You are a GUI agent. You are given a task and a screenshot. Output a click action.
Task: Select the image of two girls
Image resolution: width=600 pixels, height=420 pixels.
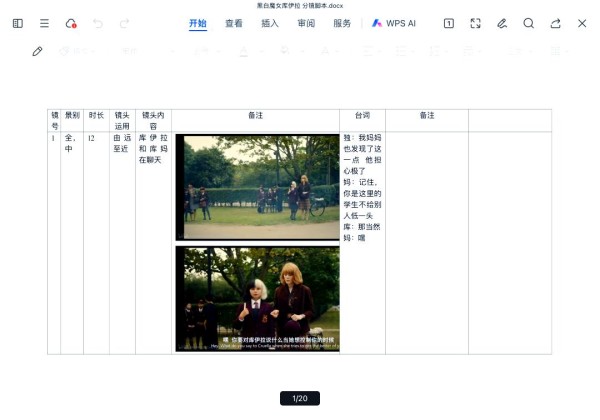coord(257,299)
